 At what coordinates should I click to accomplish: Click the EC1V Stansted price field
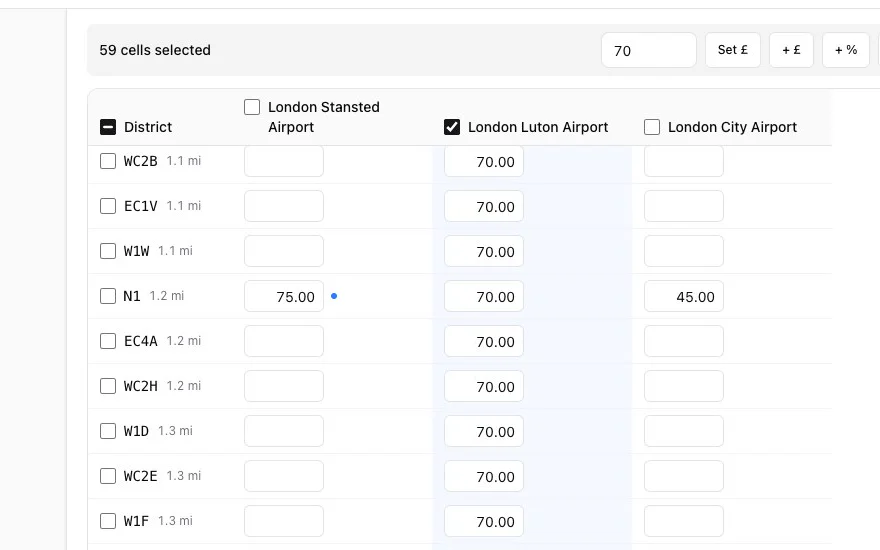coord(284,206)
